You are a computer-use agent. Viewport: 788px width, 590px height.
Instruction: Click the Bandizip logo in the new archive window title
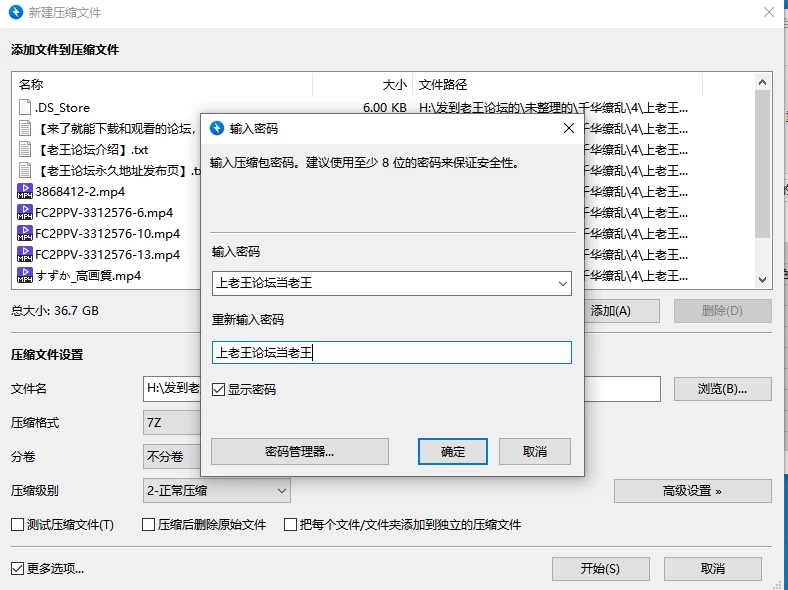coord(16,12)
